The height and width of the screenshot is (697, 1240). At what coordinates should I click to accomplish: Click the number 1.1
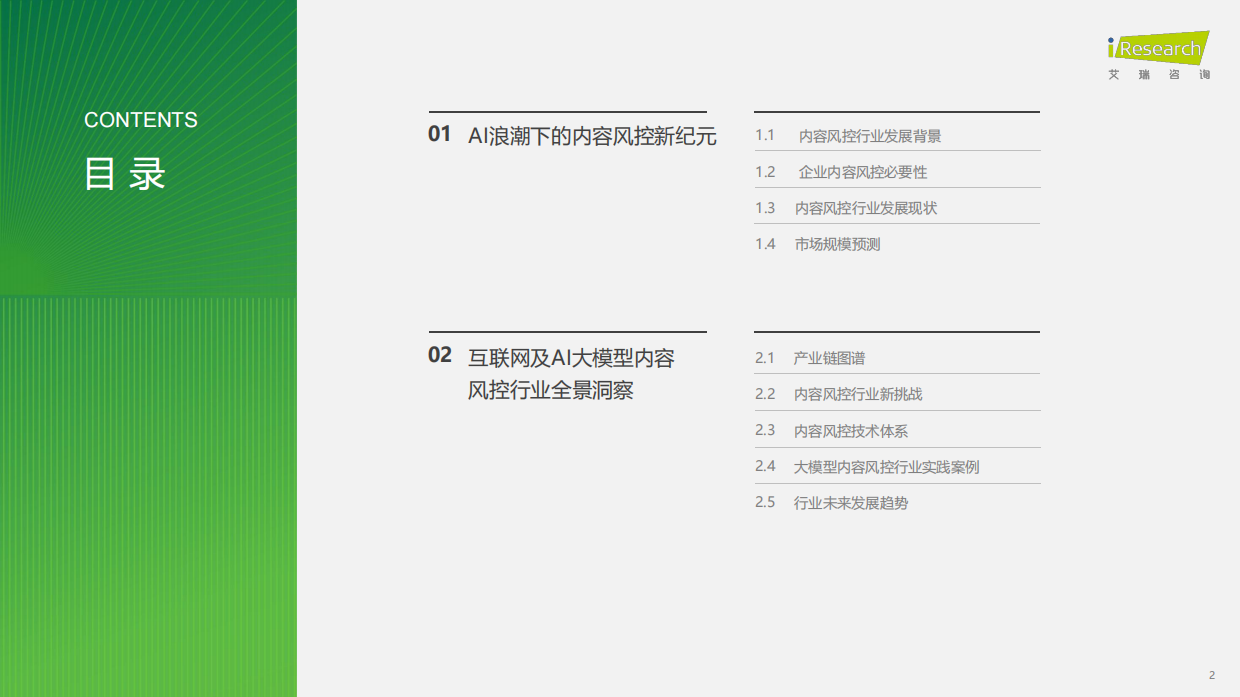(x=765, y=135)
